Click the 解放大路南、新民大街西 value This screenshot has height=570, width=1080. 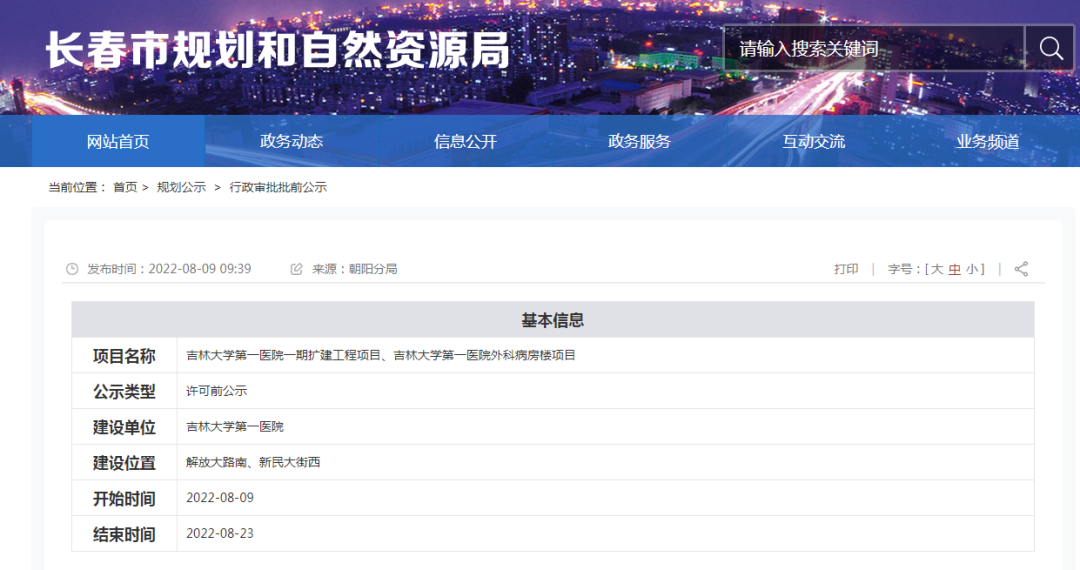[253, 463]
